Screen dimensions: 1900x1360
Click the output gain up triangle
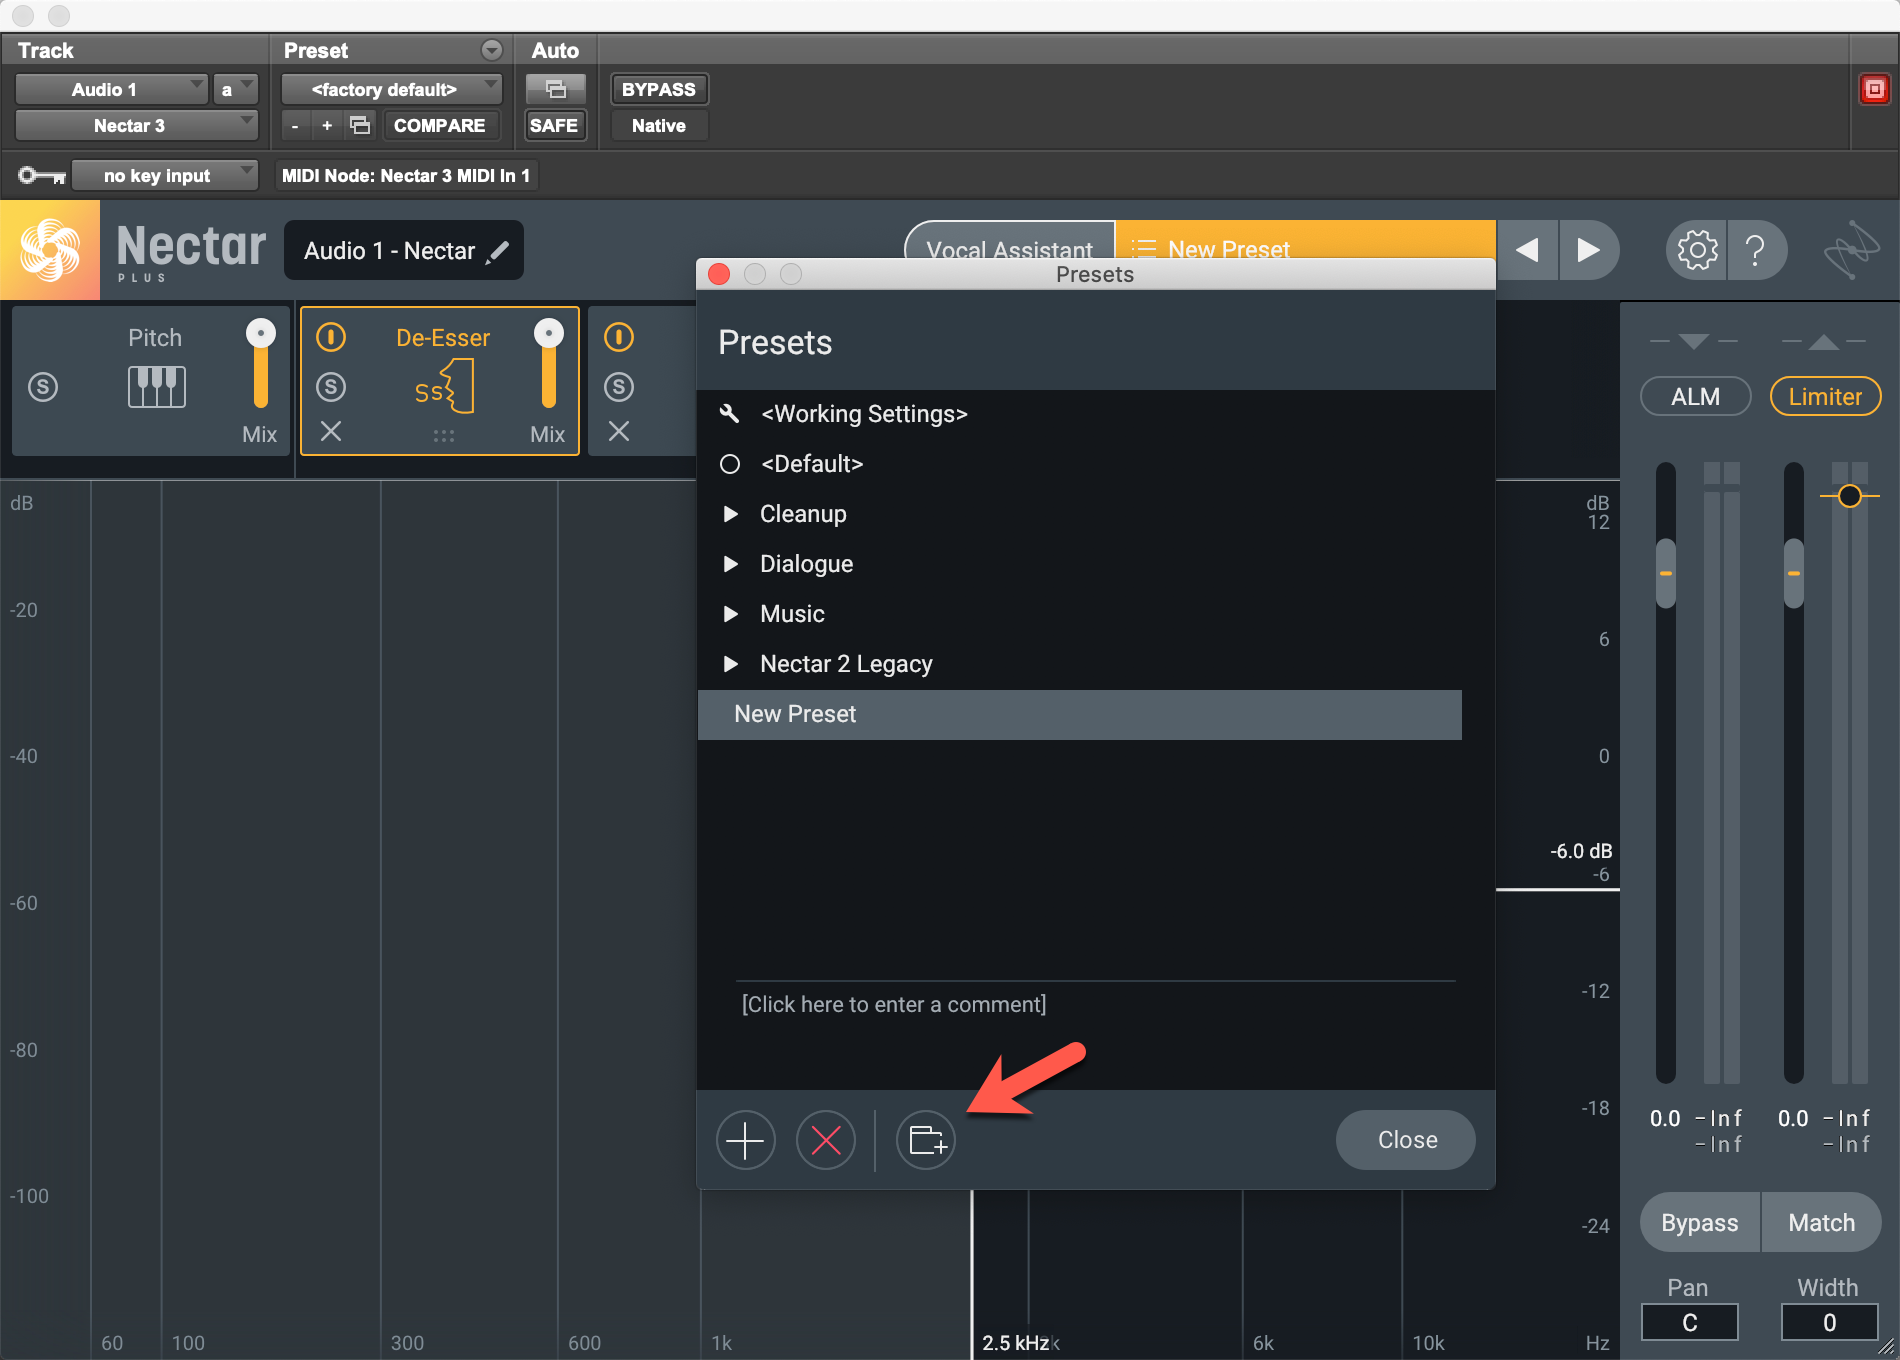click(1824, 341)
